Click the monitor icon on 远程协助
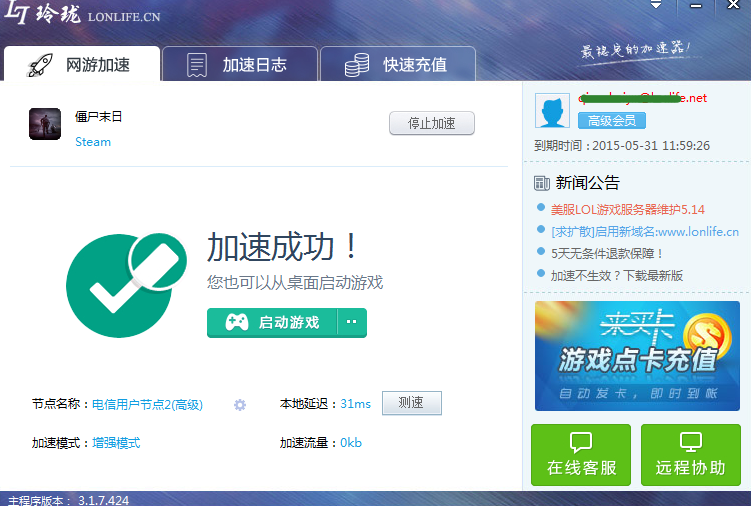Image resolution: width=751 pixels, height=506 pixels. point(691,442)
